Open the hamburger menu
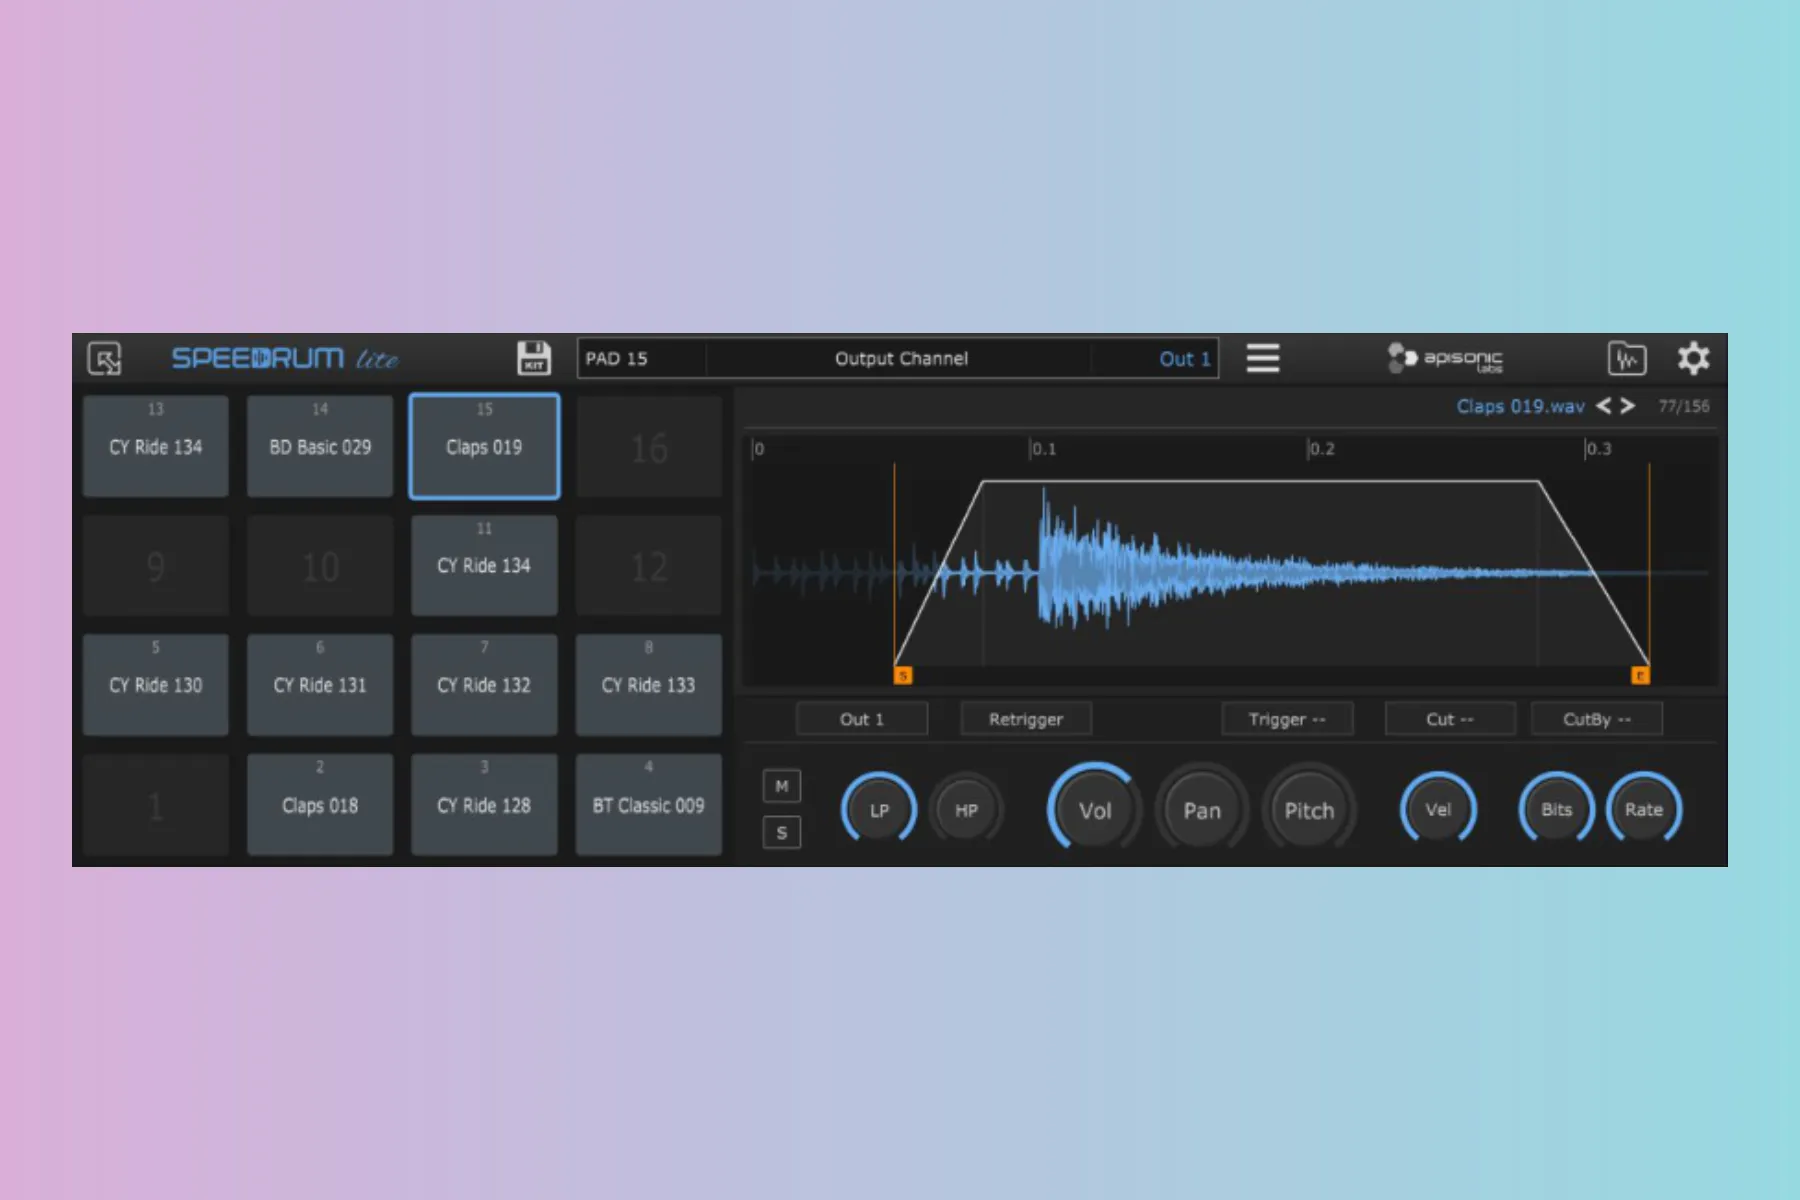 pyautogui.click(x=1262, y=358)
